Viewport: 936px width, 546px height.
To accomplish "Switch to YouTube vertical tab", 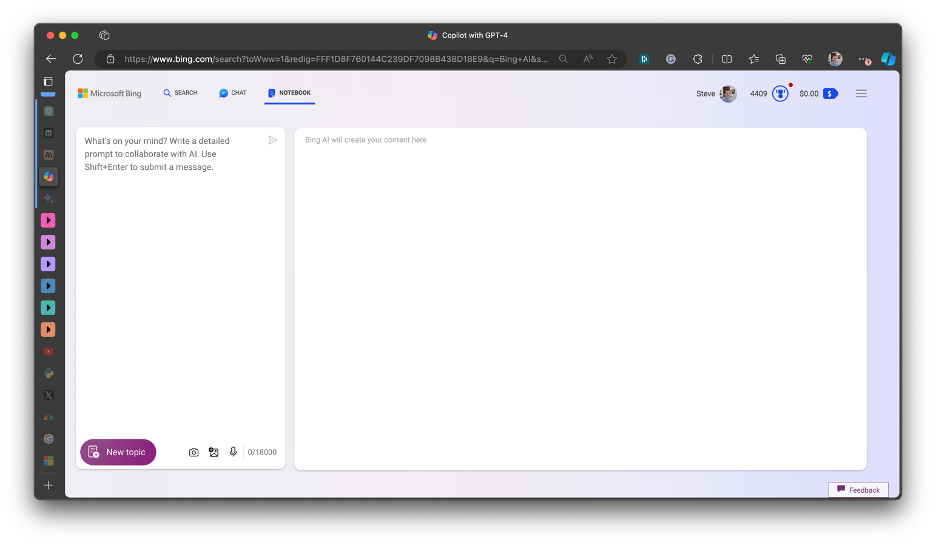I will [x=48, y=351].
